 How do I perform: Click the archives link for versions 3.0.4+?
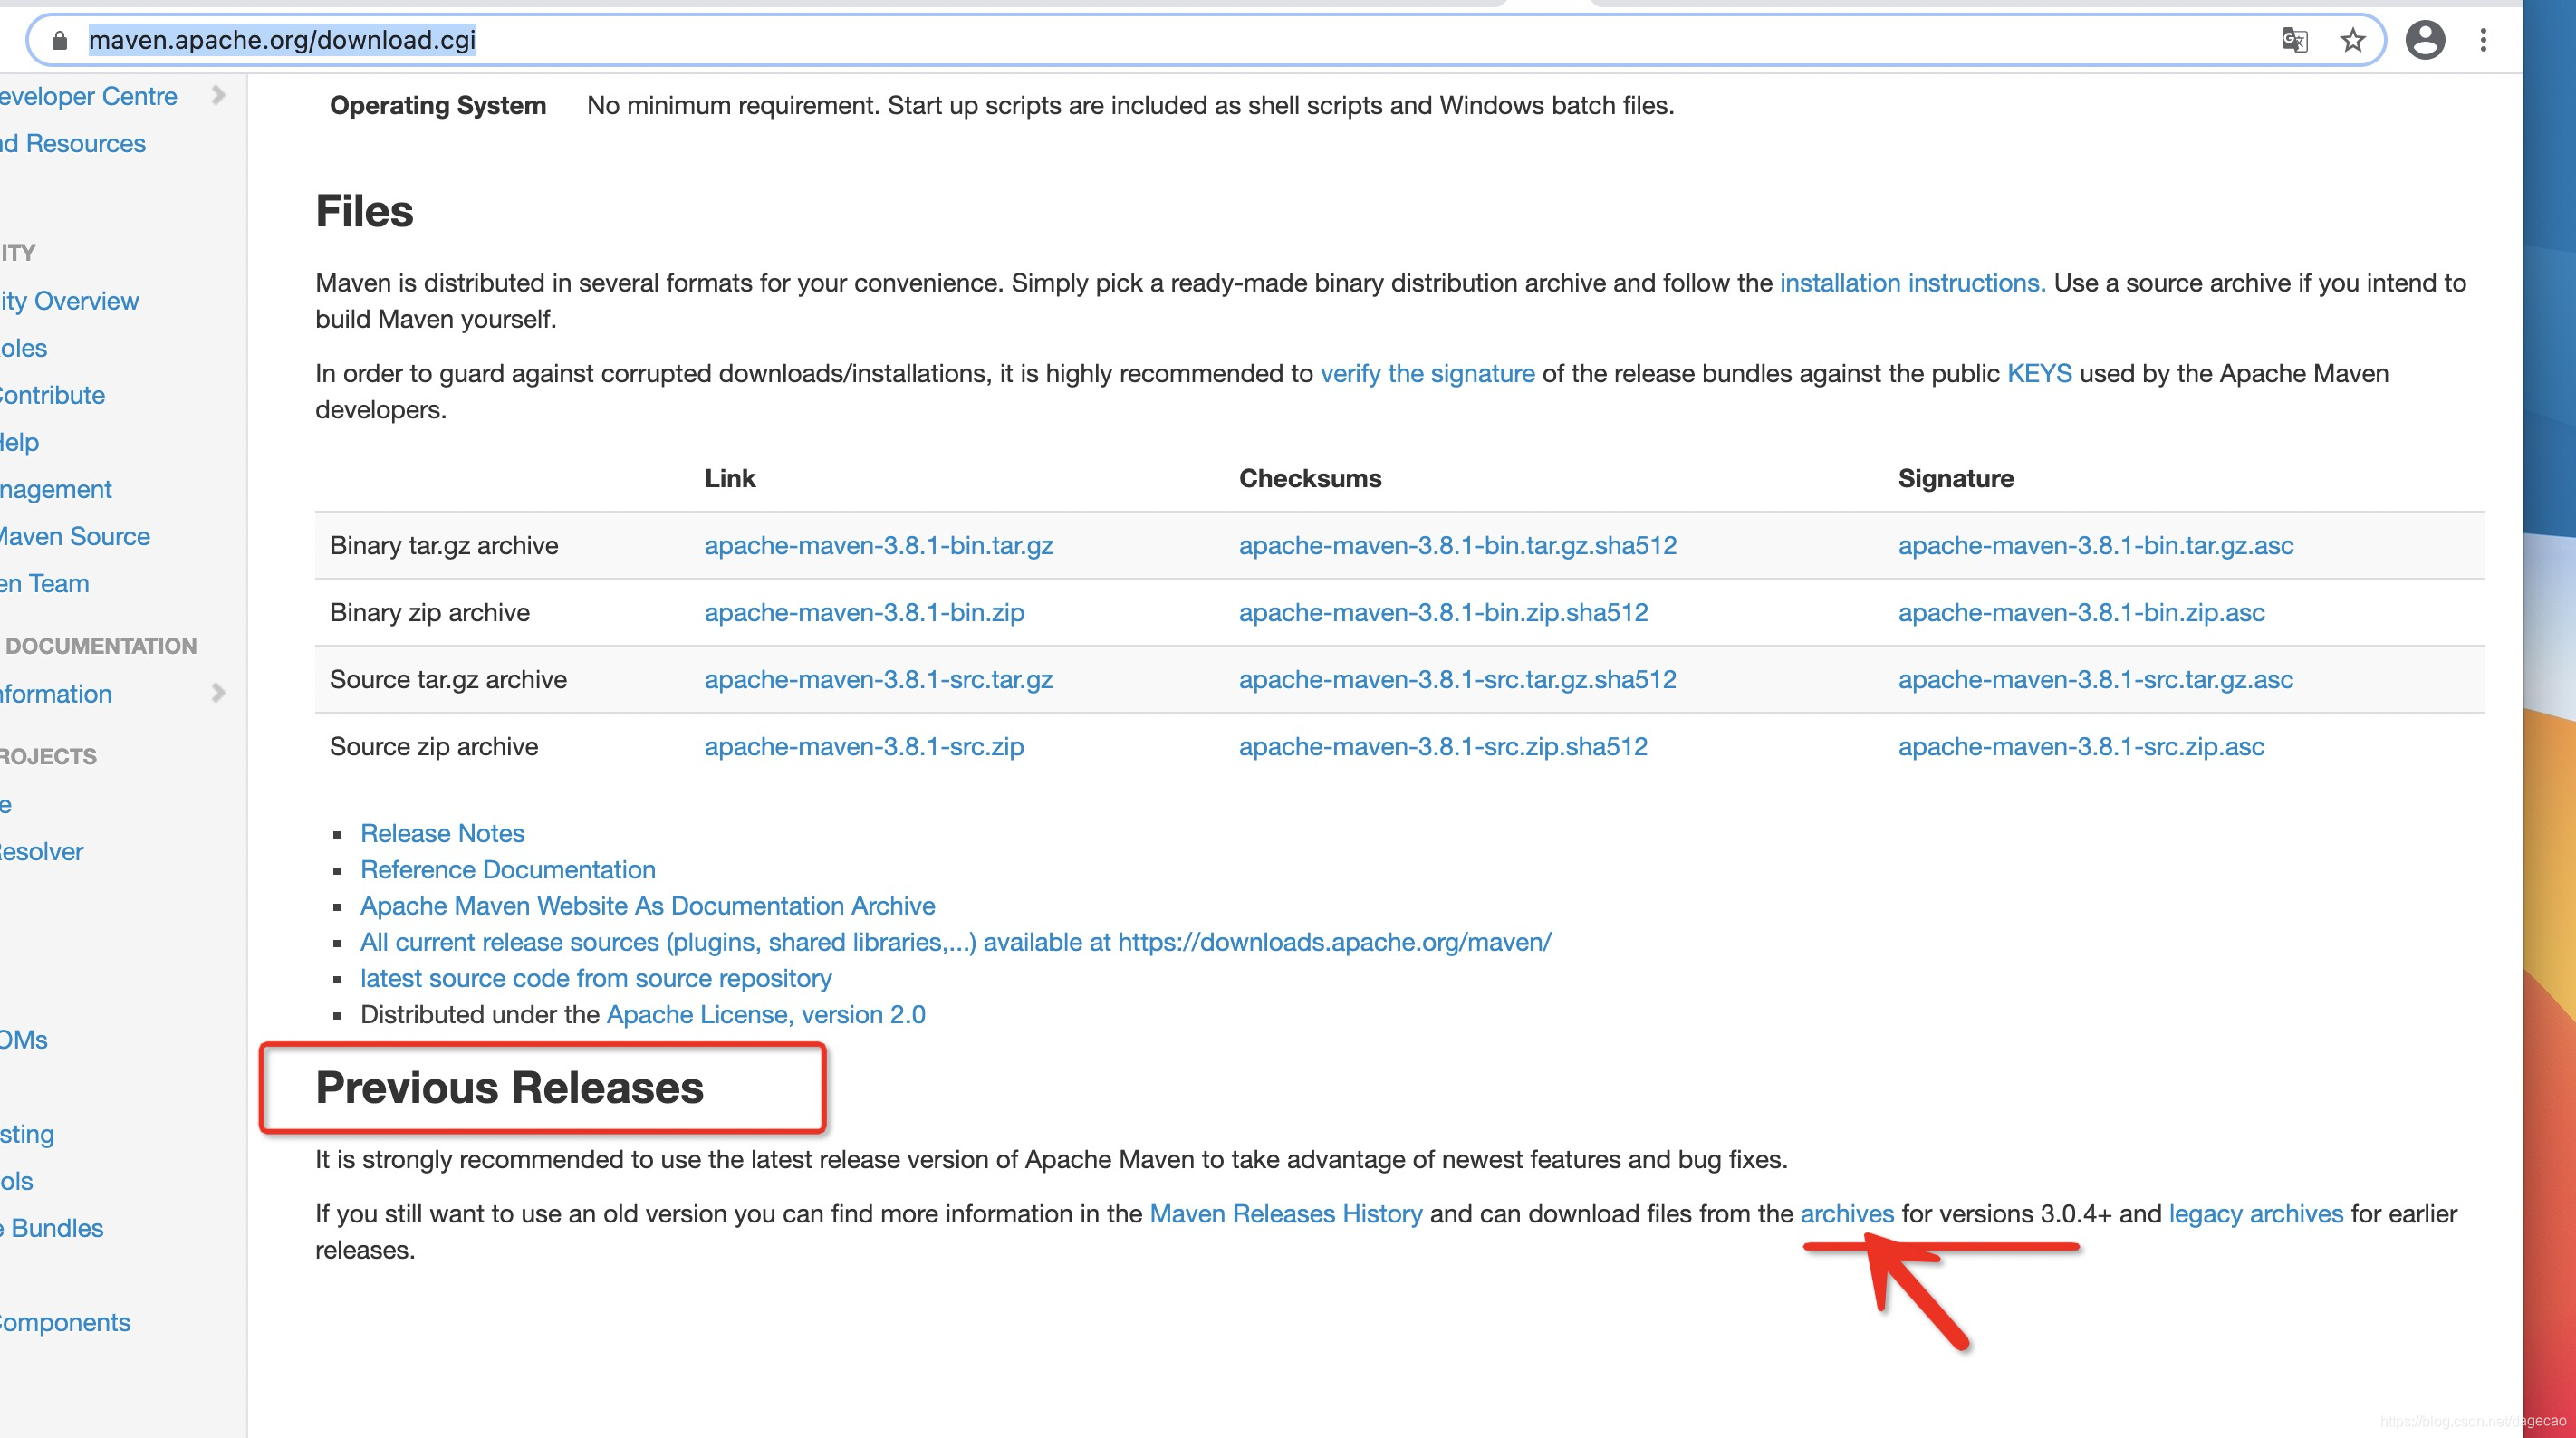click(1846, 1213)
